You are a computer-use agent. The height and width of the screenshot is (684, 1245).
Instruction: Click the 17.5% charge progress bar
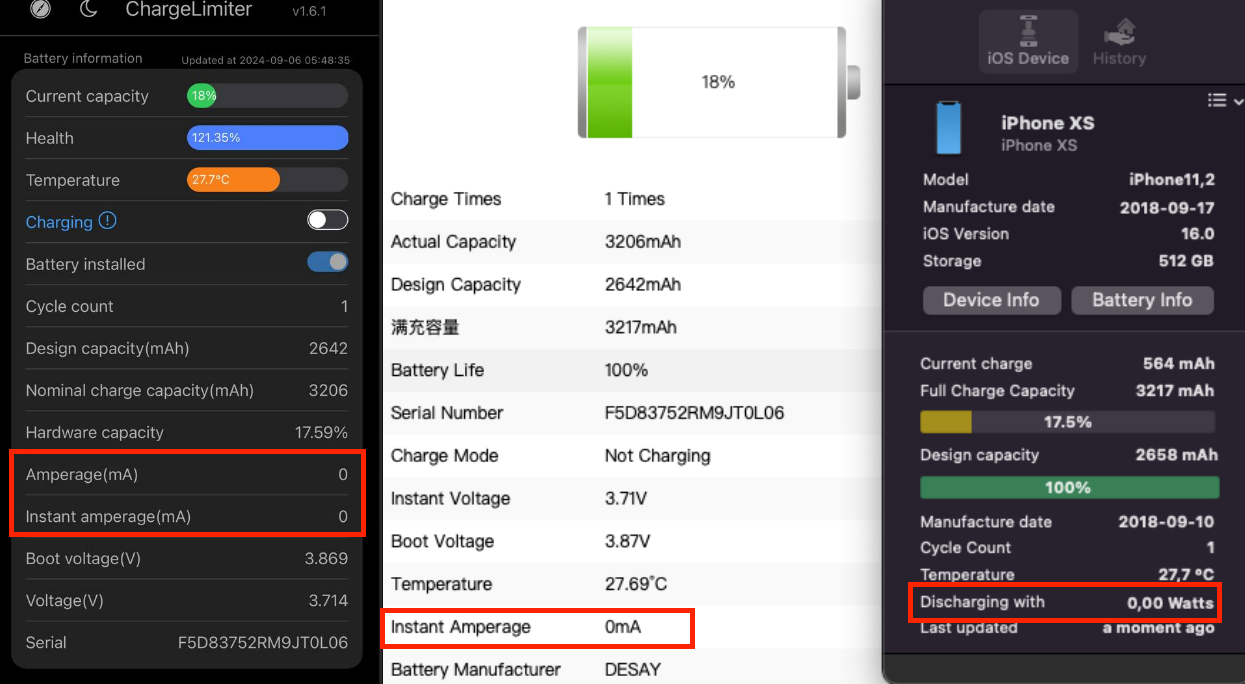(1068, 422)
